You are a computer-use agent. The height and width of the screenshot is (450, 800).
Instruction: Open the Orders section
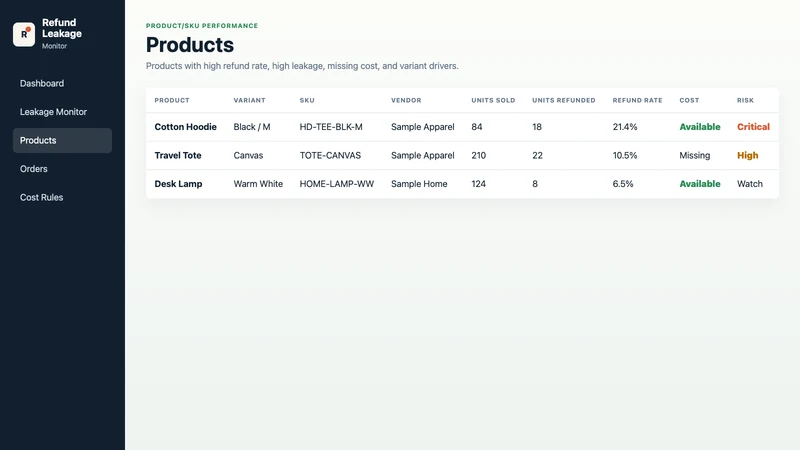point(62,169)
